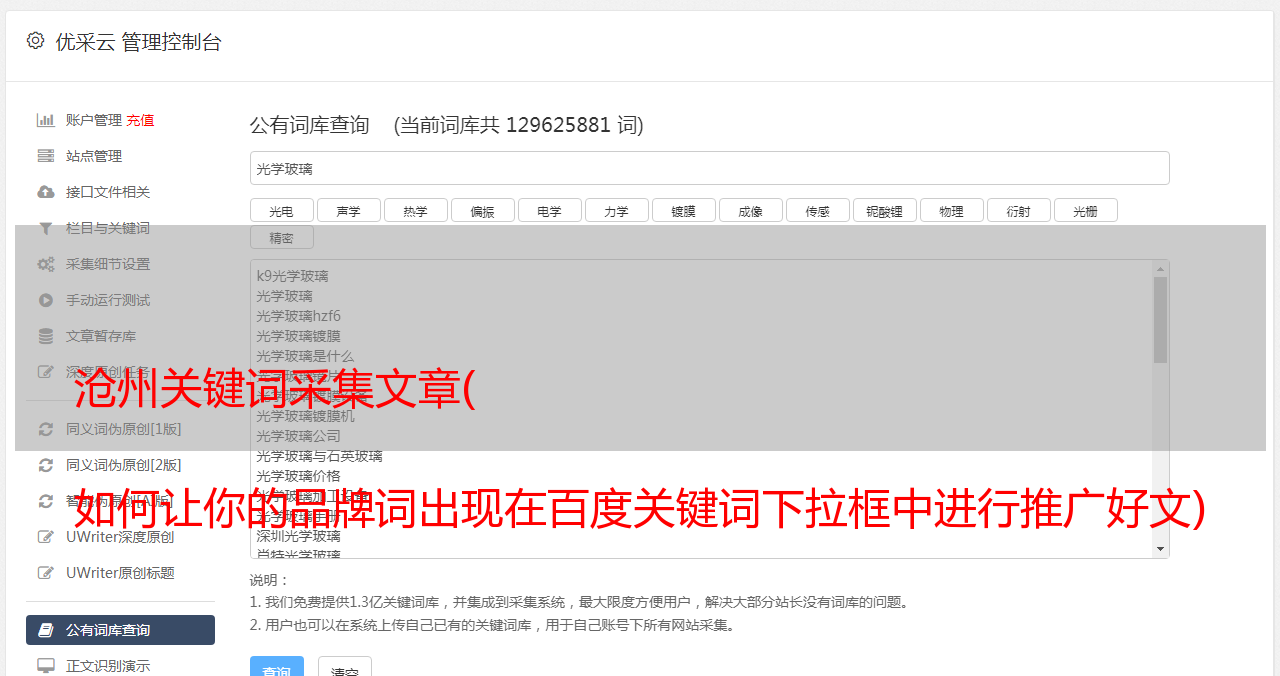Select the 光电 keyword tag
Screen dimensions: 1280x676
[282, 210]
